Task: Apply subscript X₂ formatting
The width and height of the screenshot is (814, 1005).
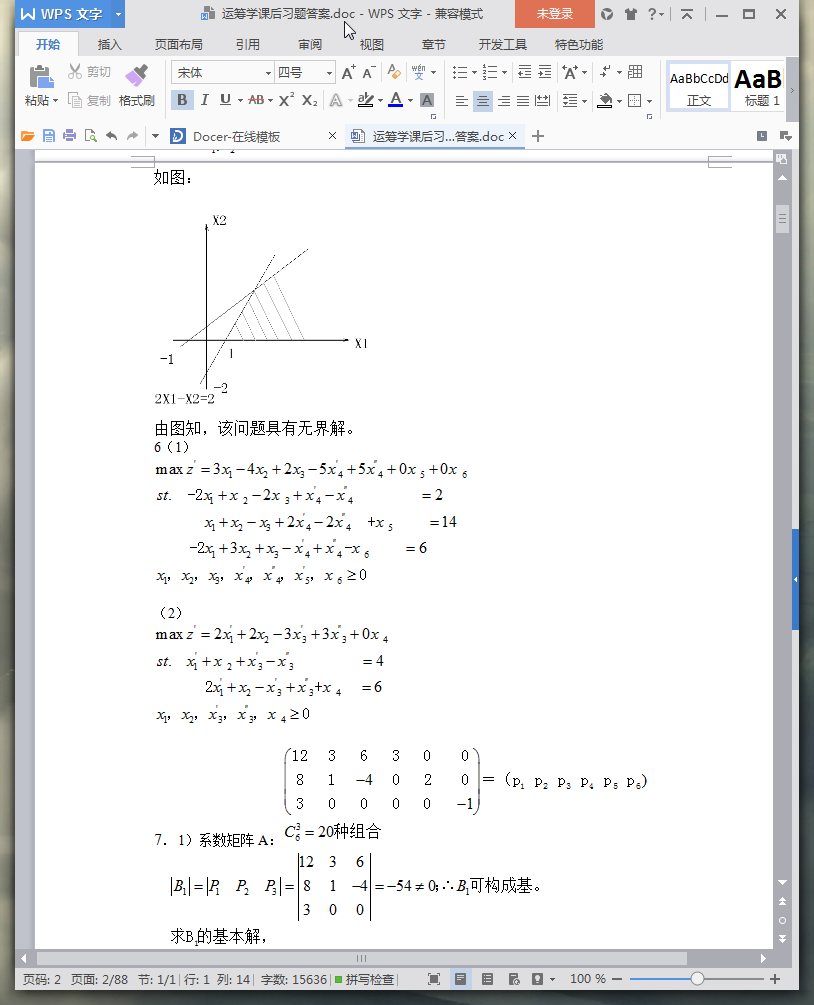Action: pyautogui.click(x=310, y=100)
